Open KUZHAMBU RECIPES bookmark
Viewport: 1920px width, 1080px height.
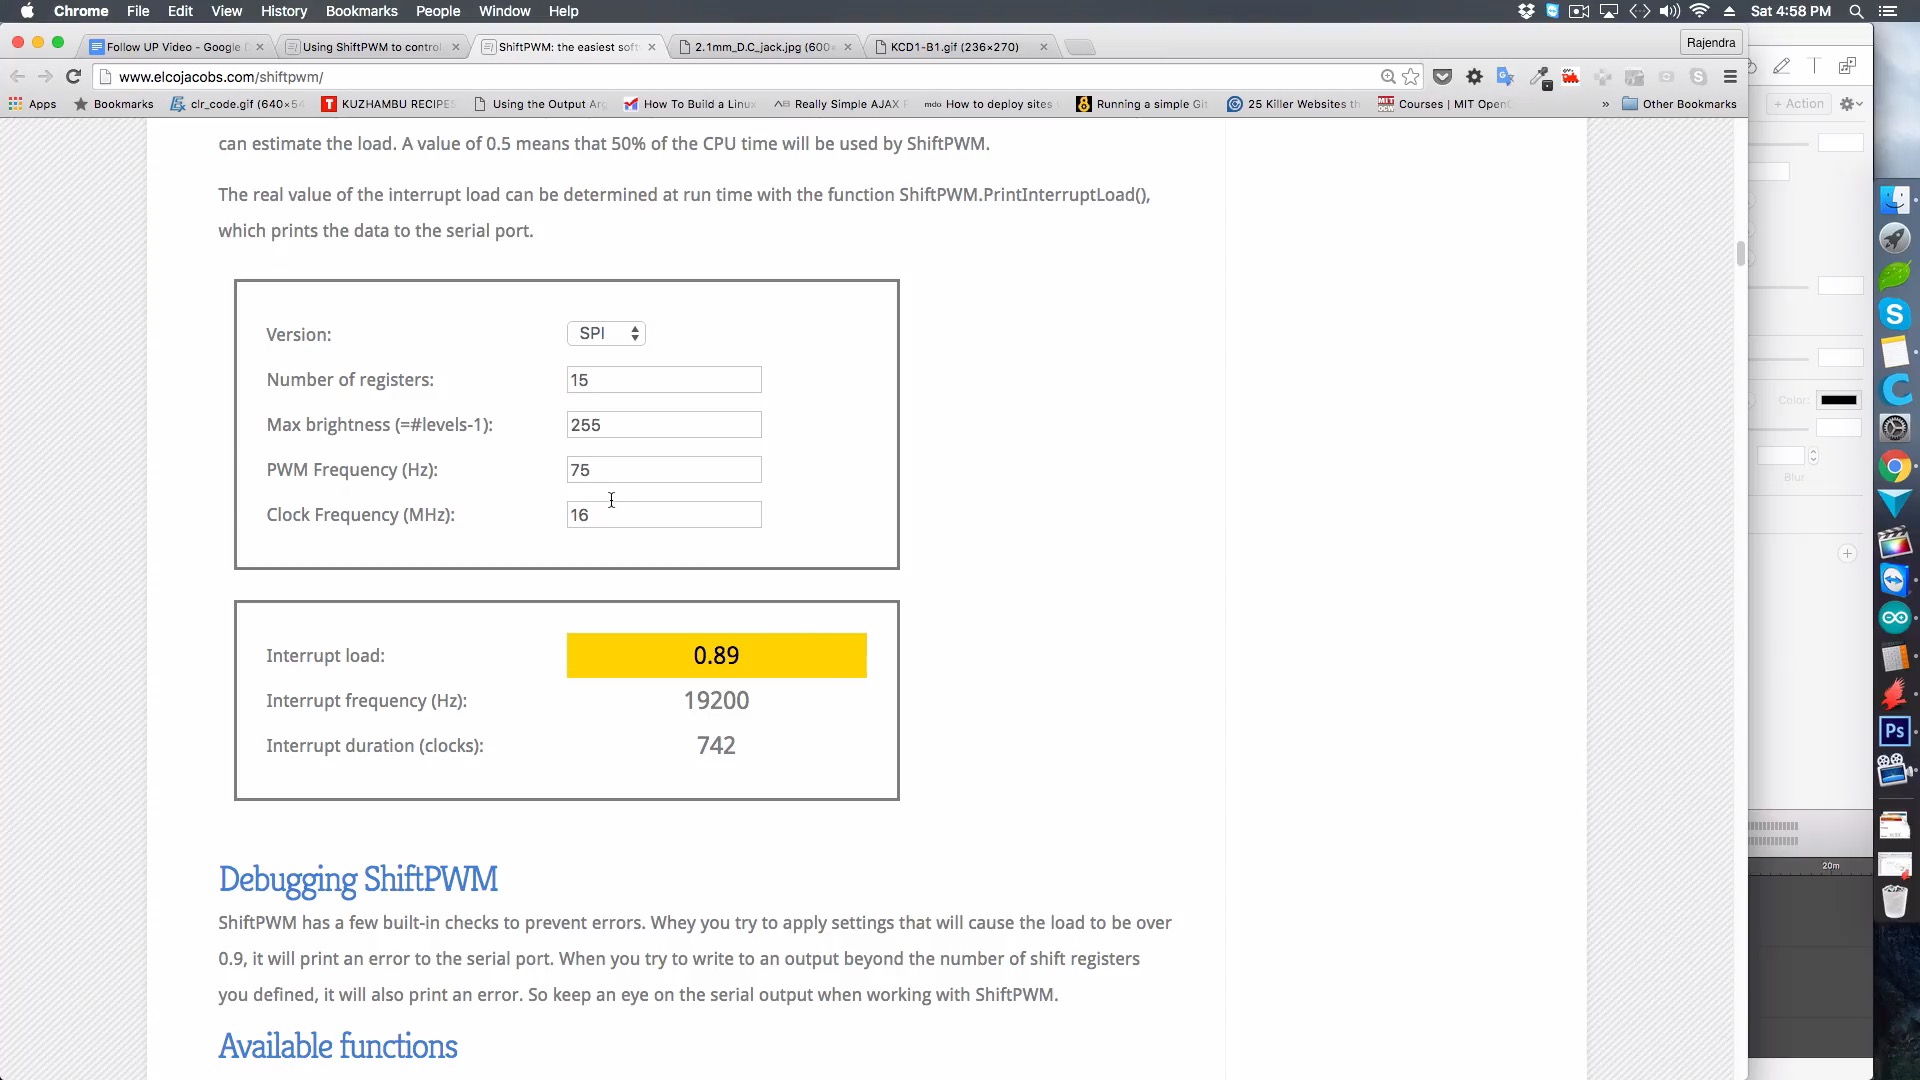(x=388, y=104)
